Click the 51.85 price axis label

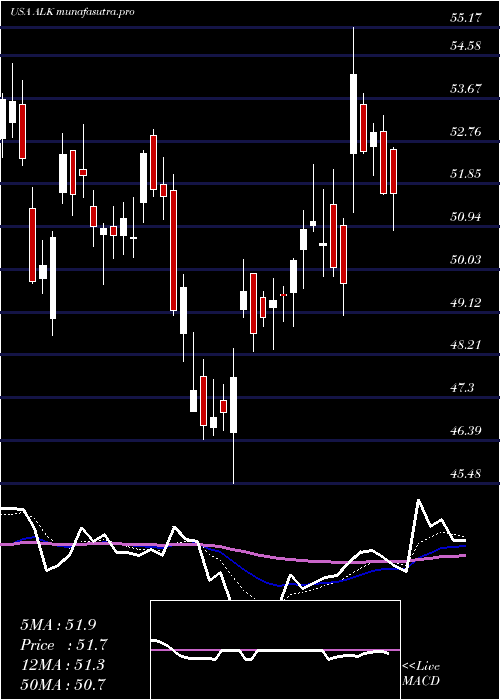click(x=466, y=174)
